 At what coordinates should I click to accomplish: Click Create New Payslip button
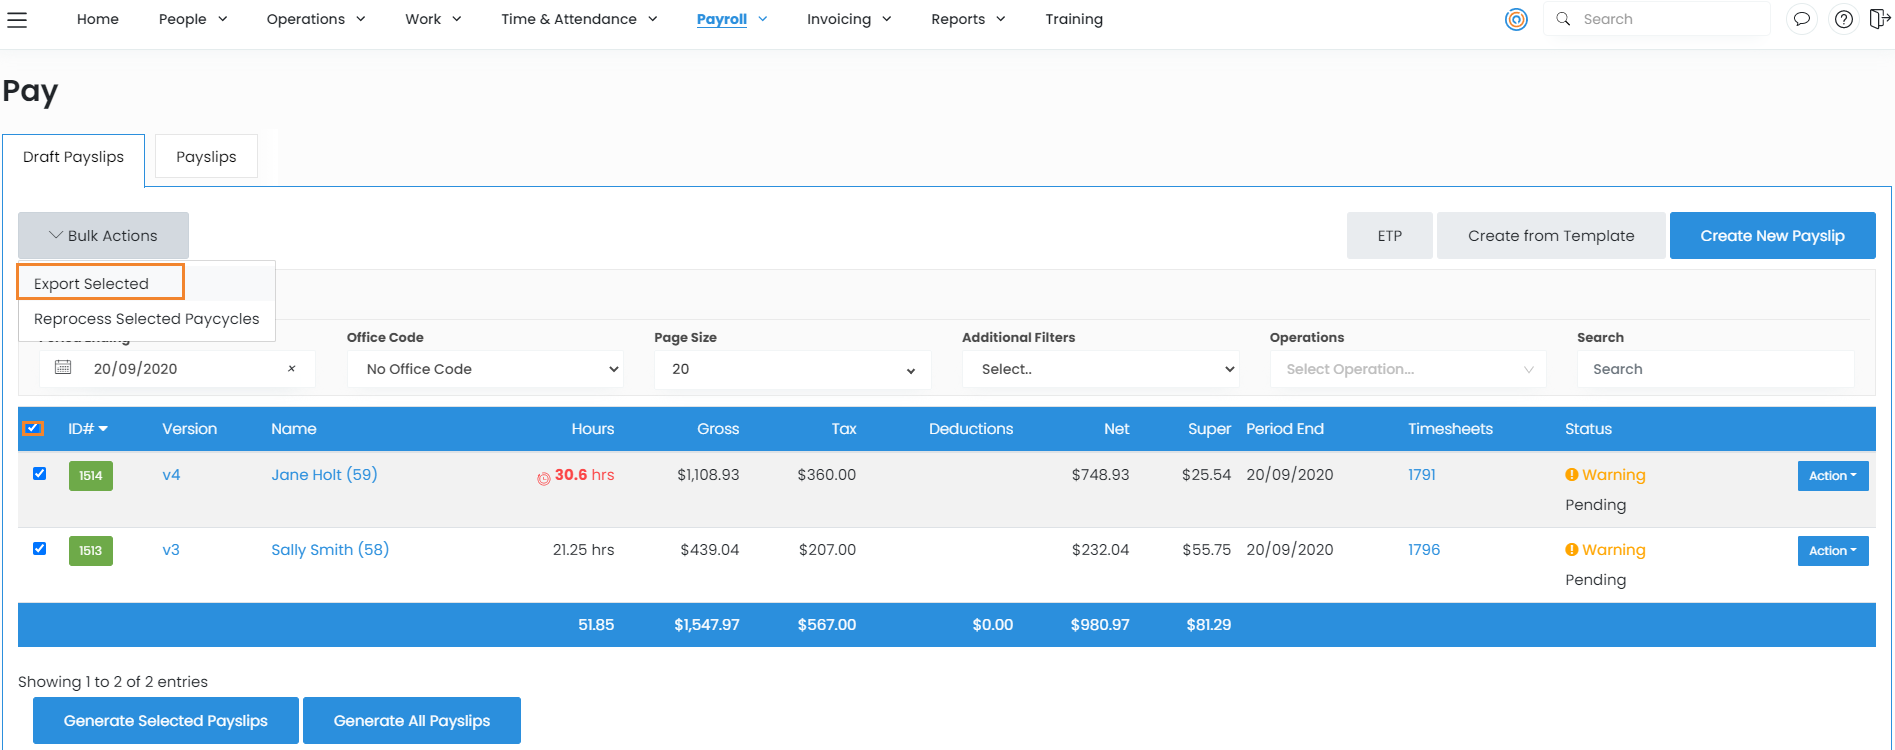tap(1772, 236)
